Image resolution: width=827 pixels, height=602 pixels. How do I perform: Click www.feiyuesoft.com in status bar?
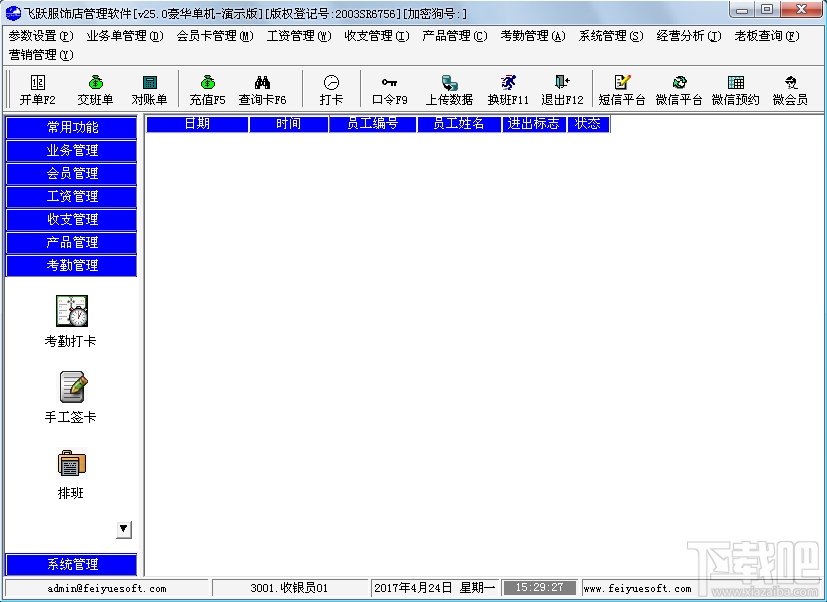(638, 588)
